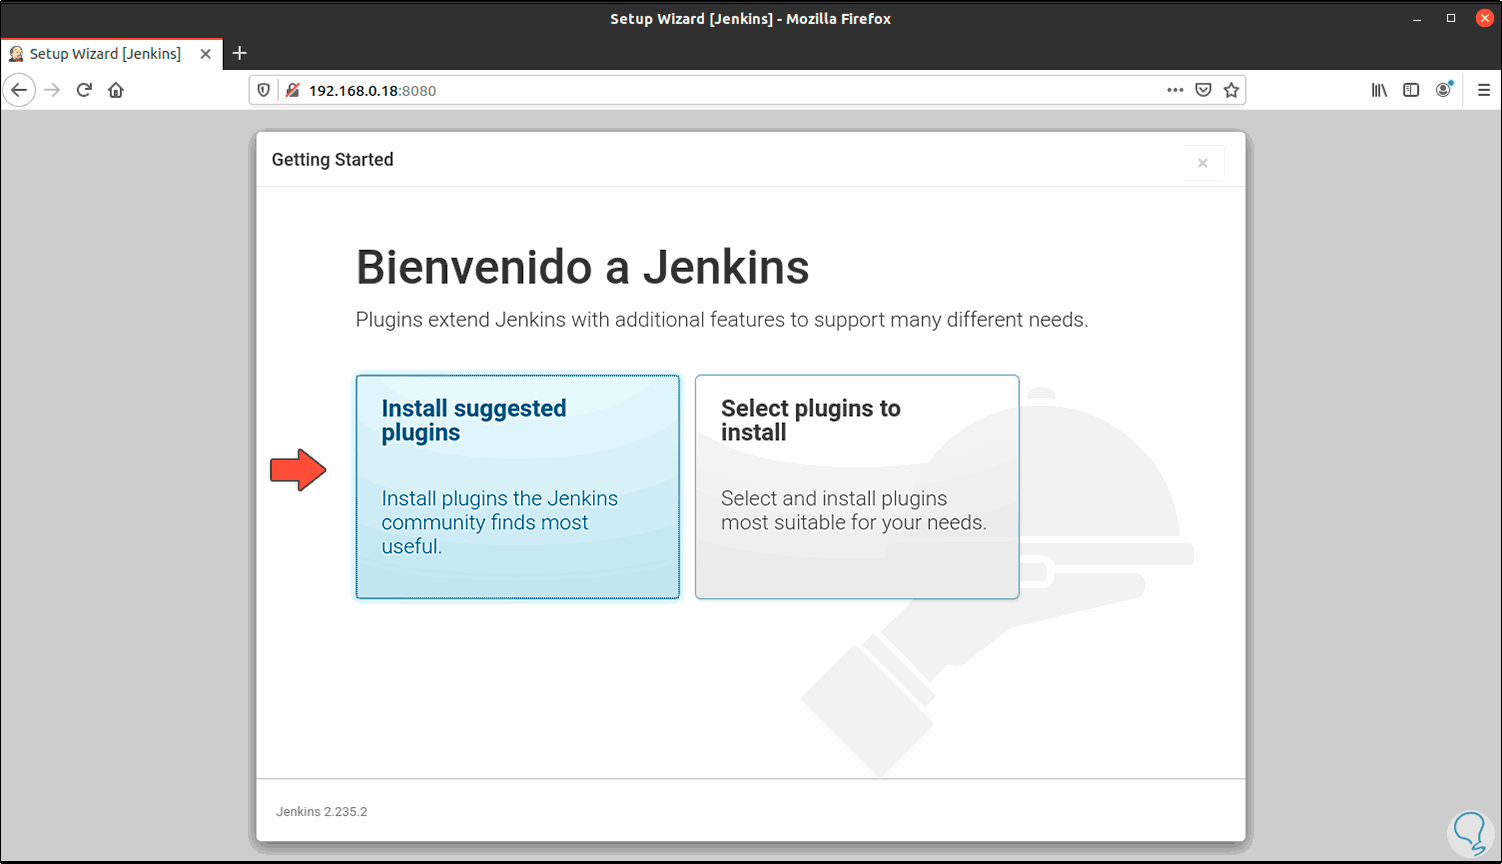Go forward one page

tap(52, 90)
